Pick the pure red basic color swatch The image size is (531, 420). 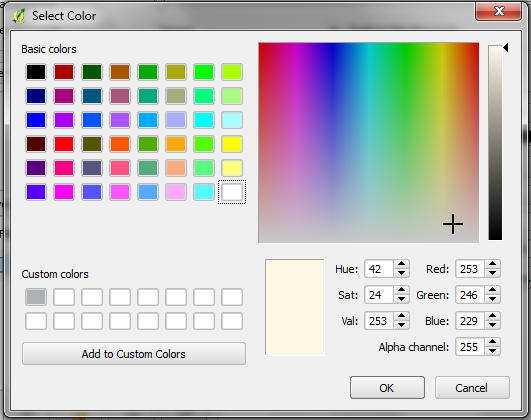(x=64, y=144)
